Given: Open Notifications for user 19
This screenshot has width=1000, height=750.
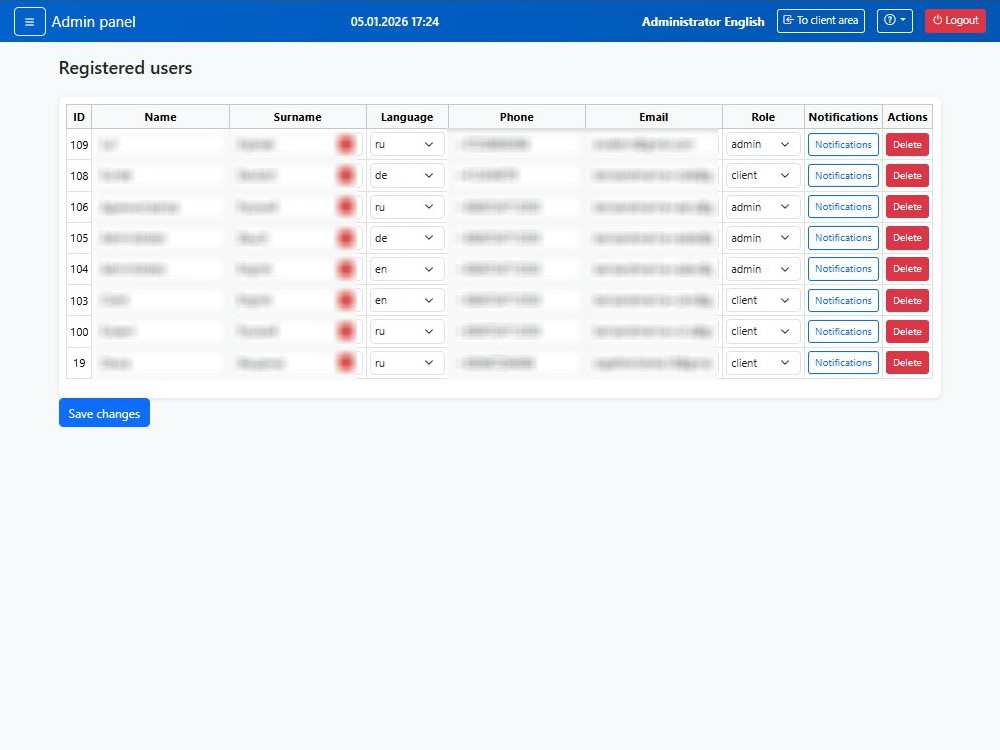Looking at the screenshot, I should (x=843, y=362).
